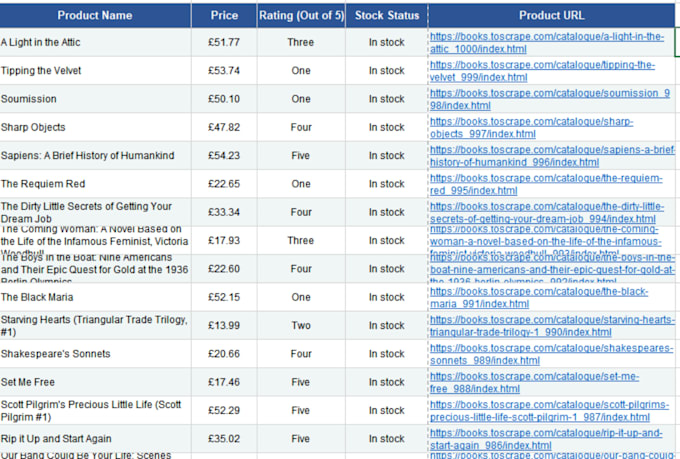Select the price £17.46
Viewport: 680px width, 459px height.
coord(224,383)
